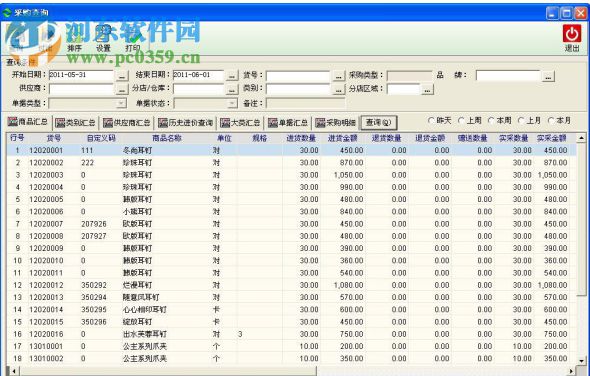
Task: Click the browse button beside 分店/仓库 field
Action: pos(232,90)
